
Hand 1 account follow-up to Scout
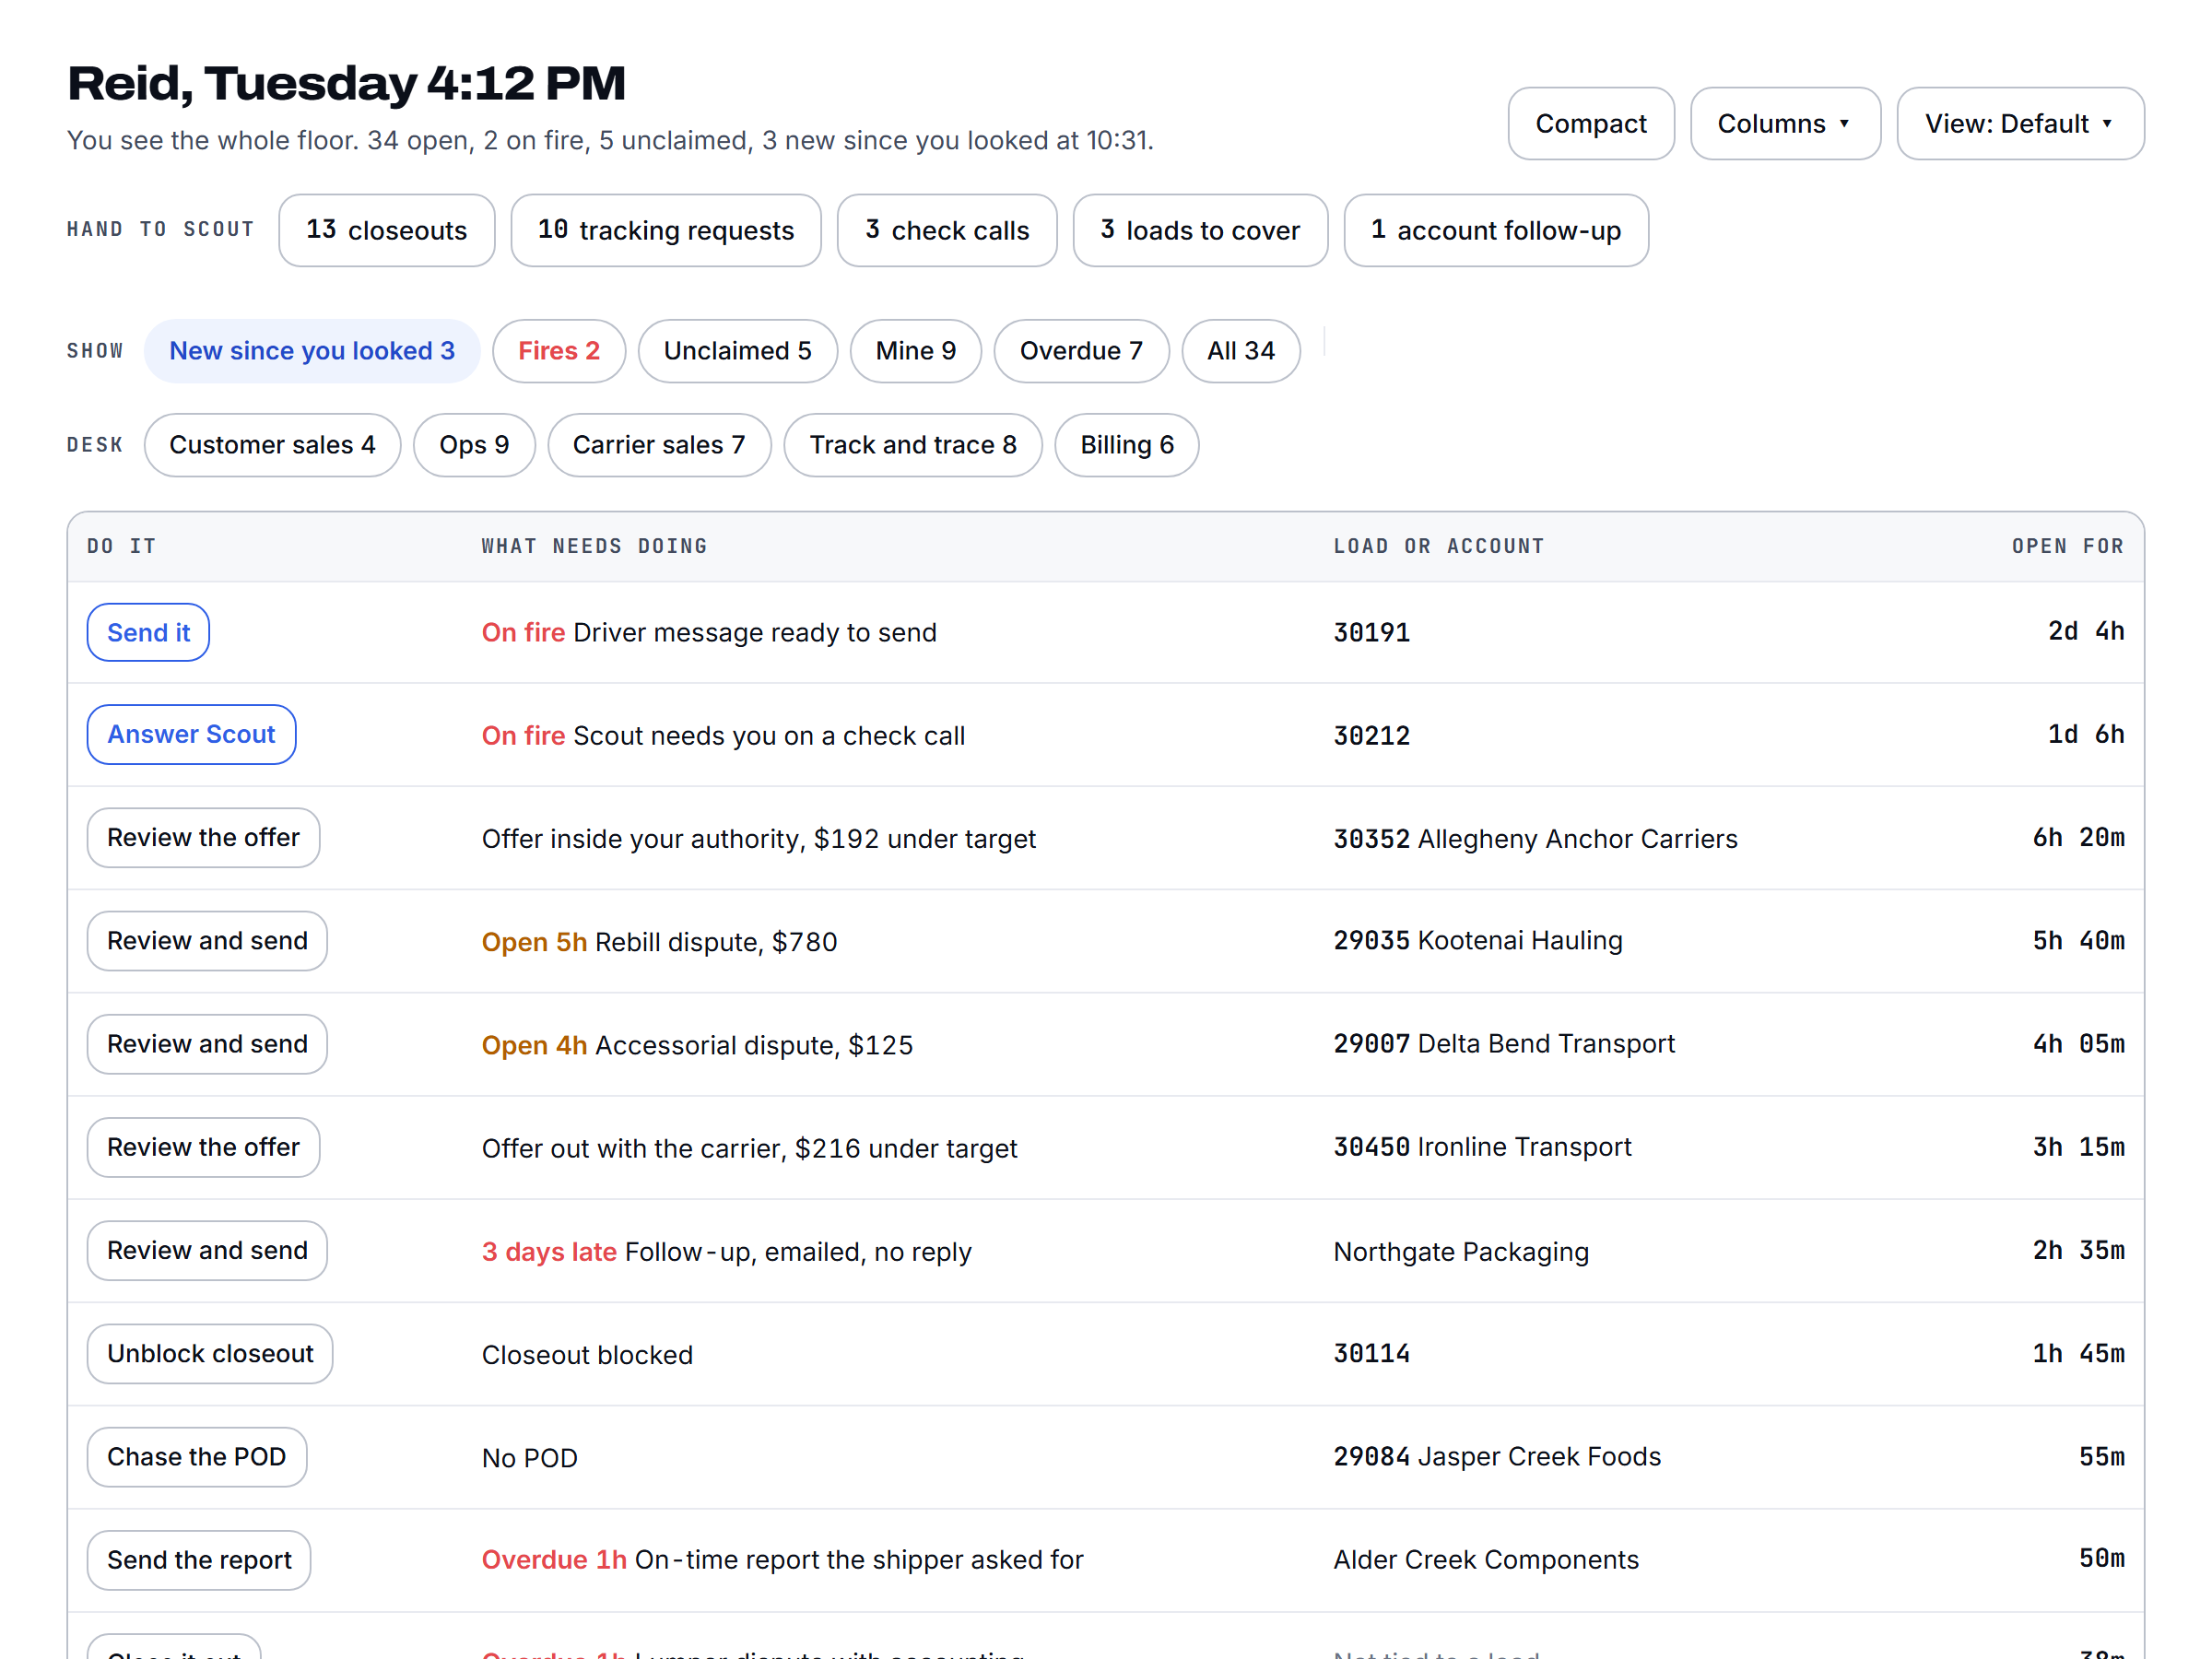tap(1495, 230)
